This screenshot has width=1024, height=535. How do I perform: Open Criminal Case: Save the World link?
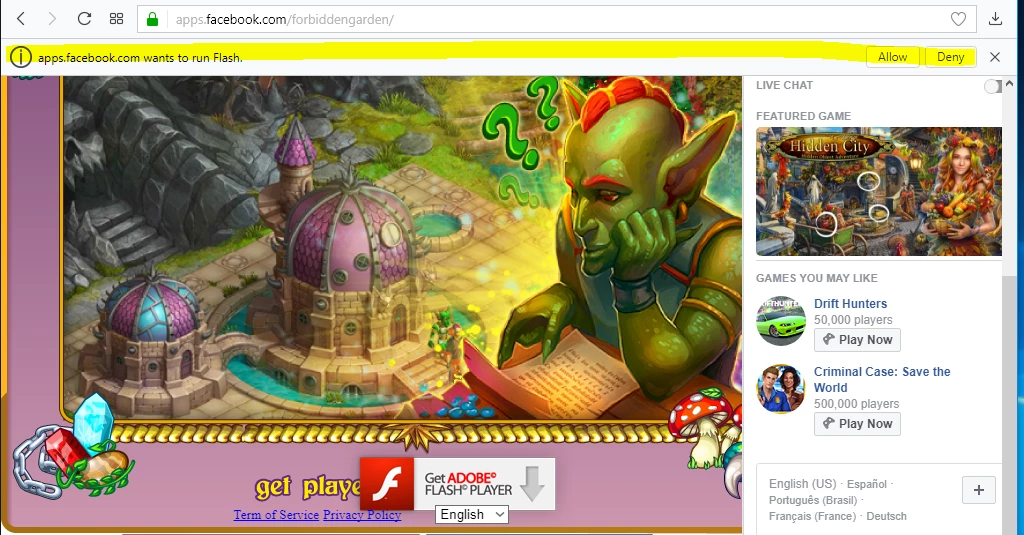[882, 380]
